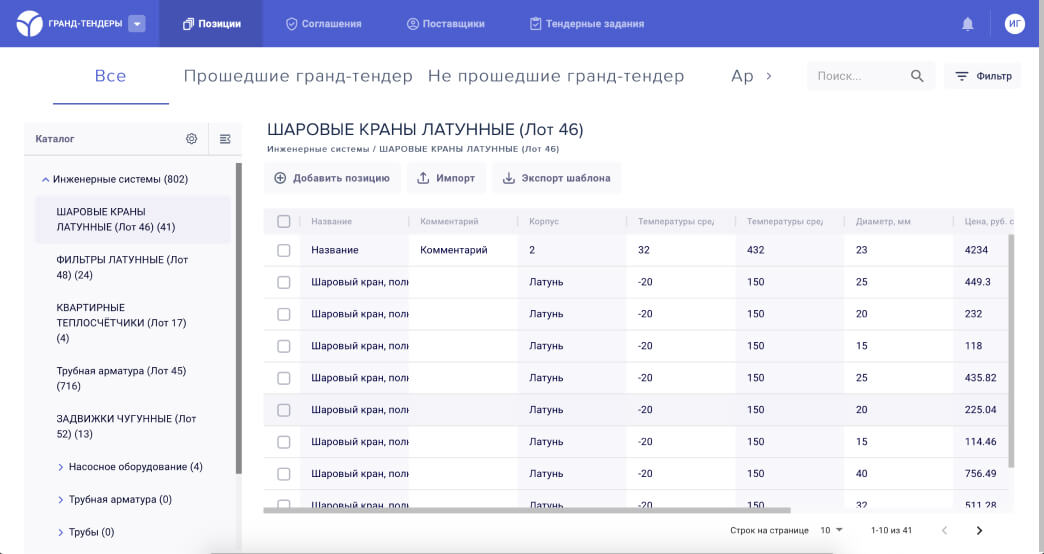
Task: Check the row with price 449.3
Action: (284, 282)
